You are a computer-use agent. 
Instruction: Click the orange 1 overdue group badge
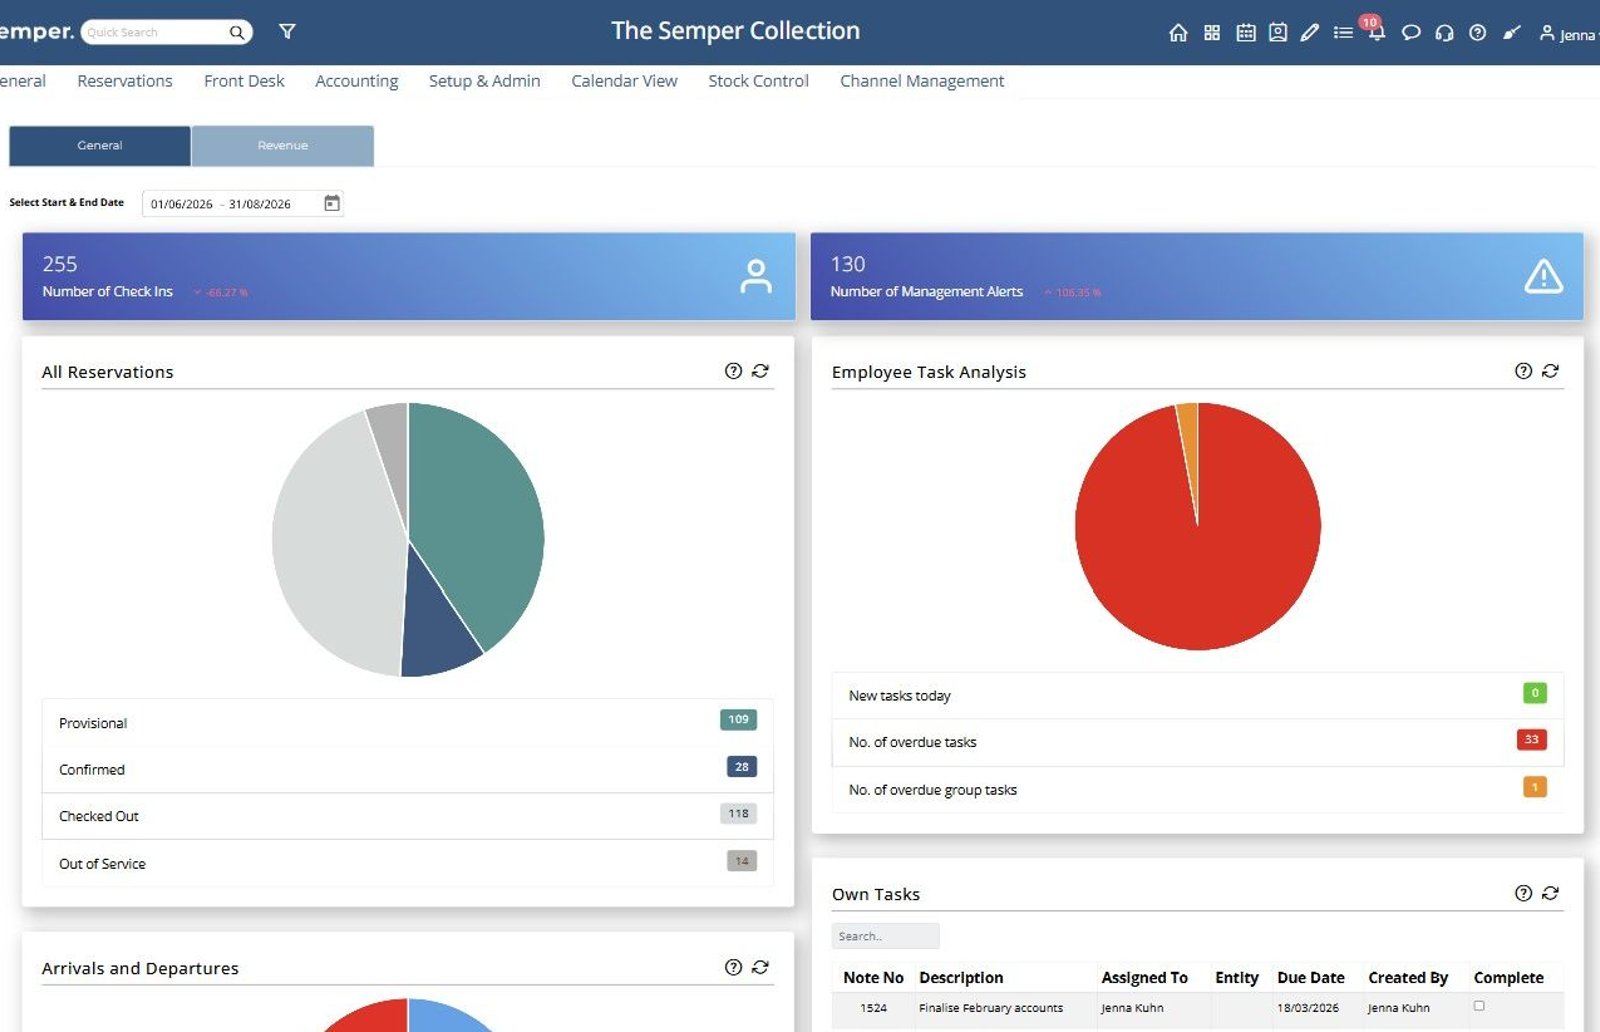click(1535, 787)
